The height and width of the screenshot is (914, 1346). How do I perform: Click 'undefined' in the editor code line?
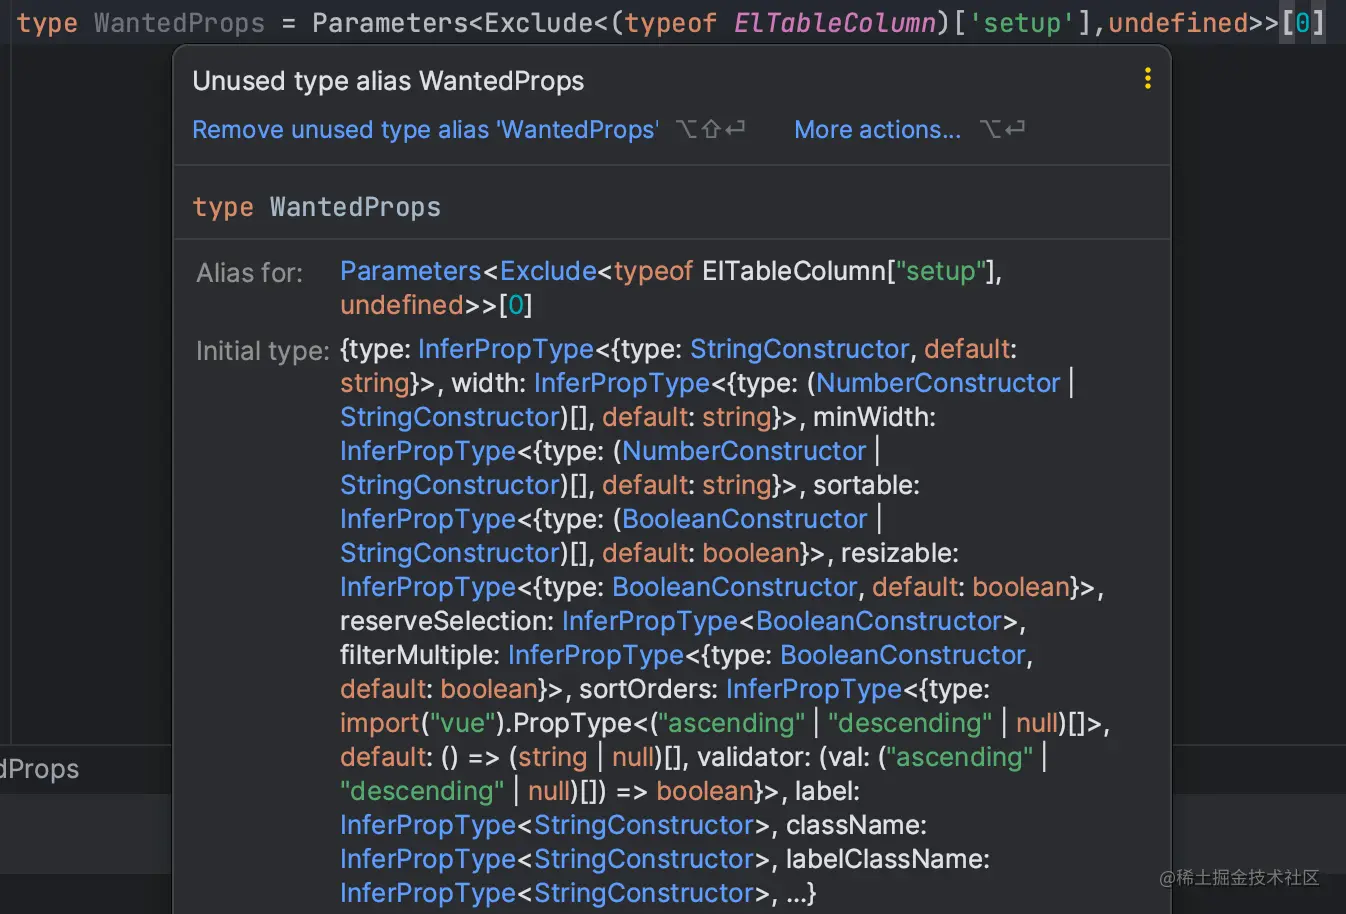pyautogui.click(x=1178, y=23)
